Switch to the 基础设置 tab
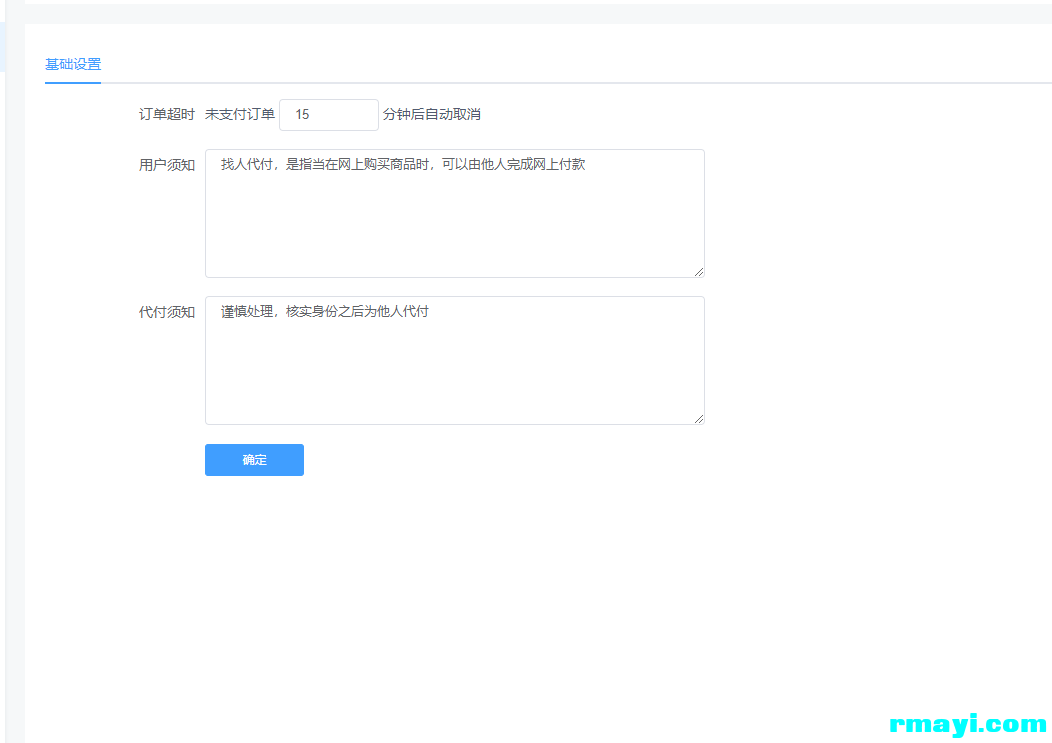This screenshot has height=743, width=1052. click(73, 64)
